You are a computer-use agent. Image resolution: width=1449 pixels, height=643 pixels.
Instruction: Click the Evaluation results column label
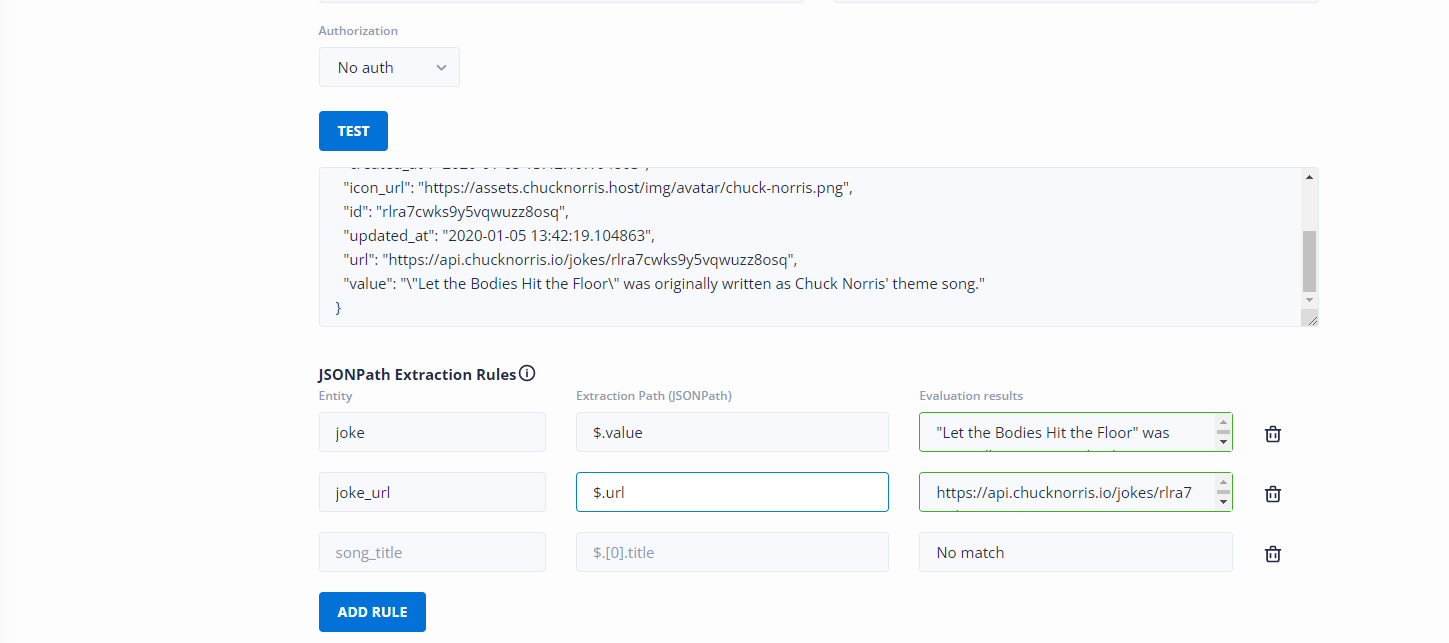coord(971,396)
